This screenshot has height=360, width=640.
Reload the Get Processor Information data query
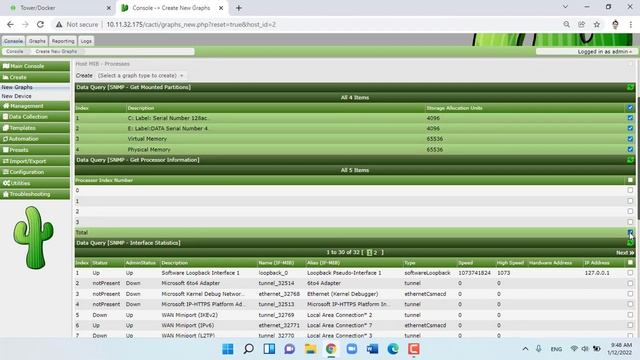[630, 160]
